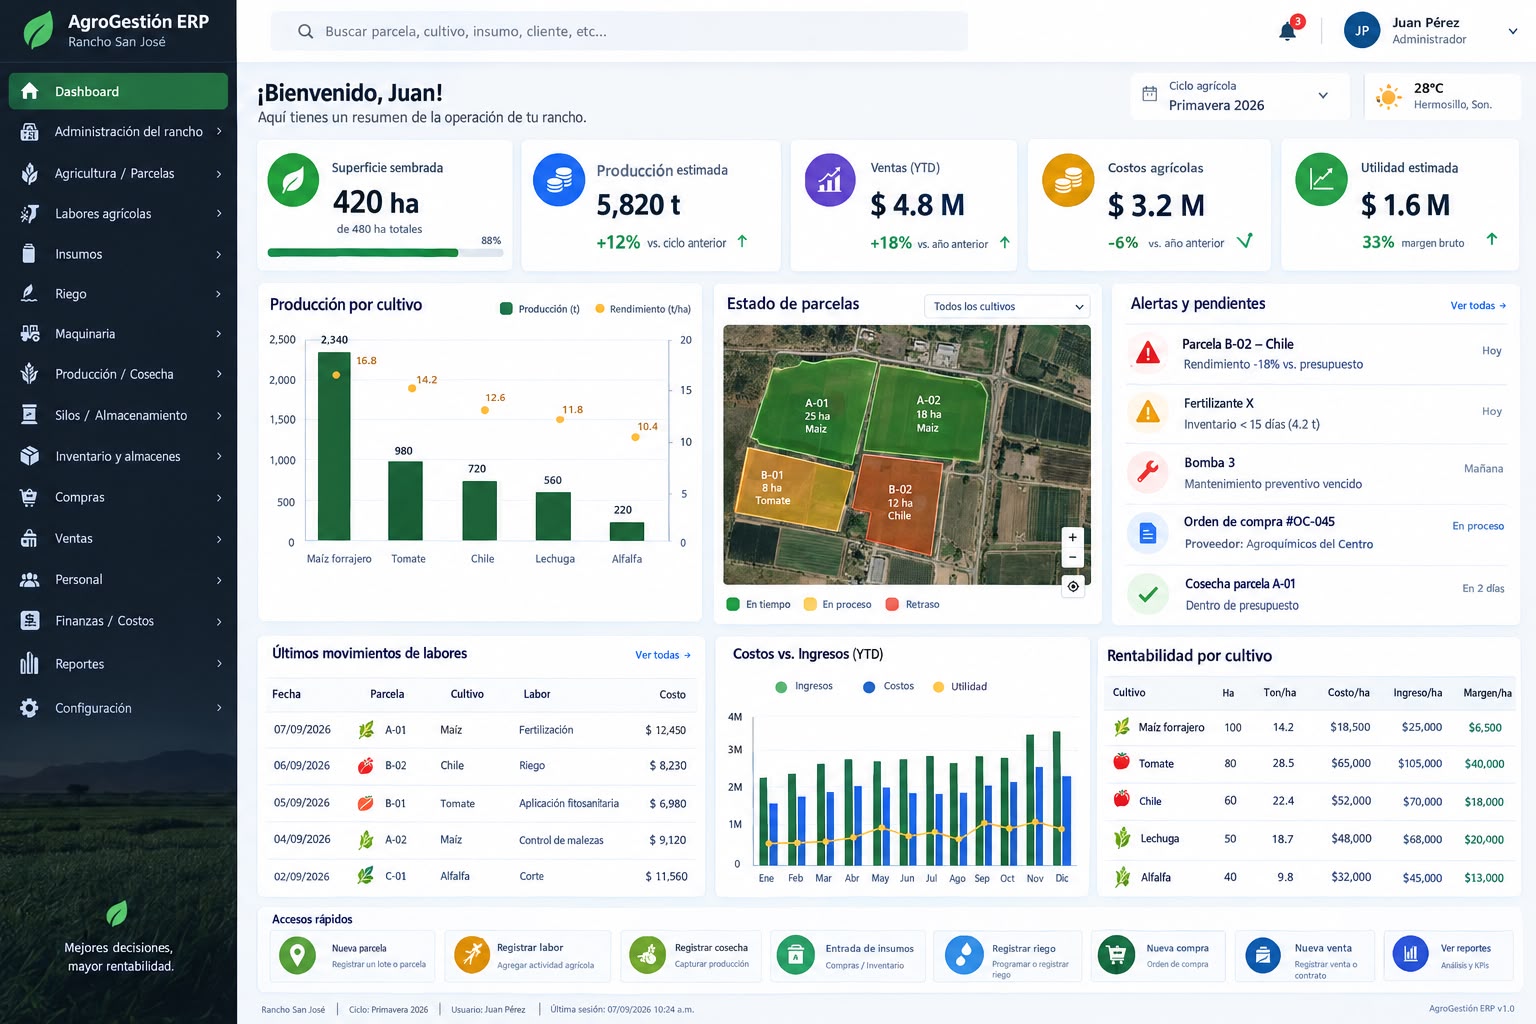Click the Nueva parcela pin icon

point(297,955)
